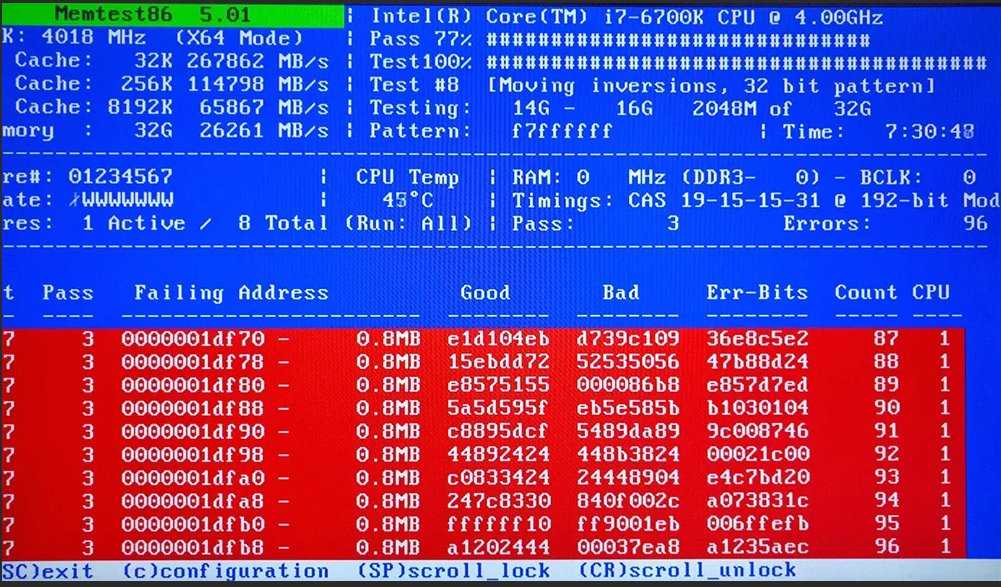Screen dimensions: 1001x587
Task: Click the (SP)scroll_lock option
Action: tap(448, 572)
